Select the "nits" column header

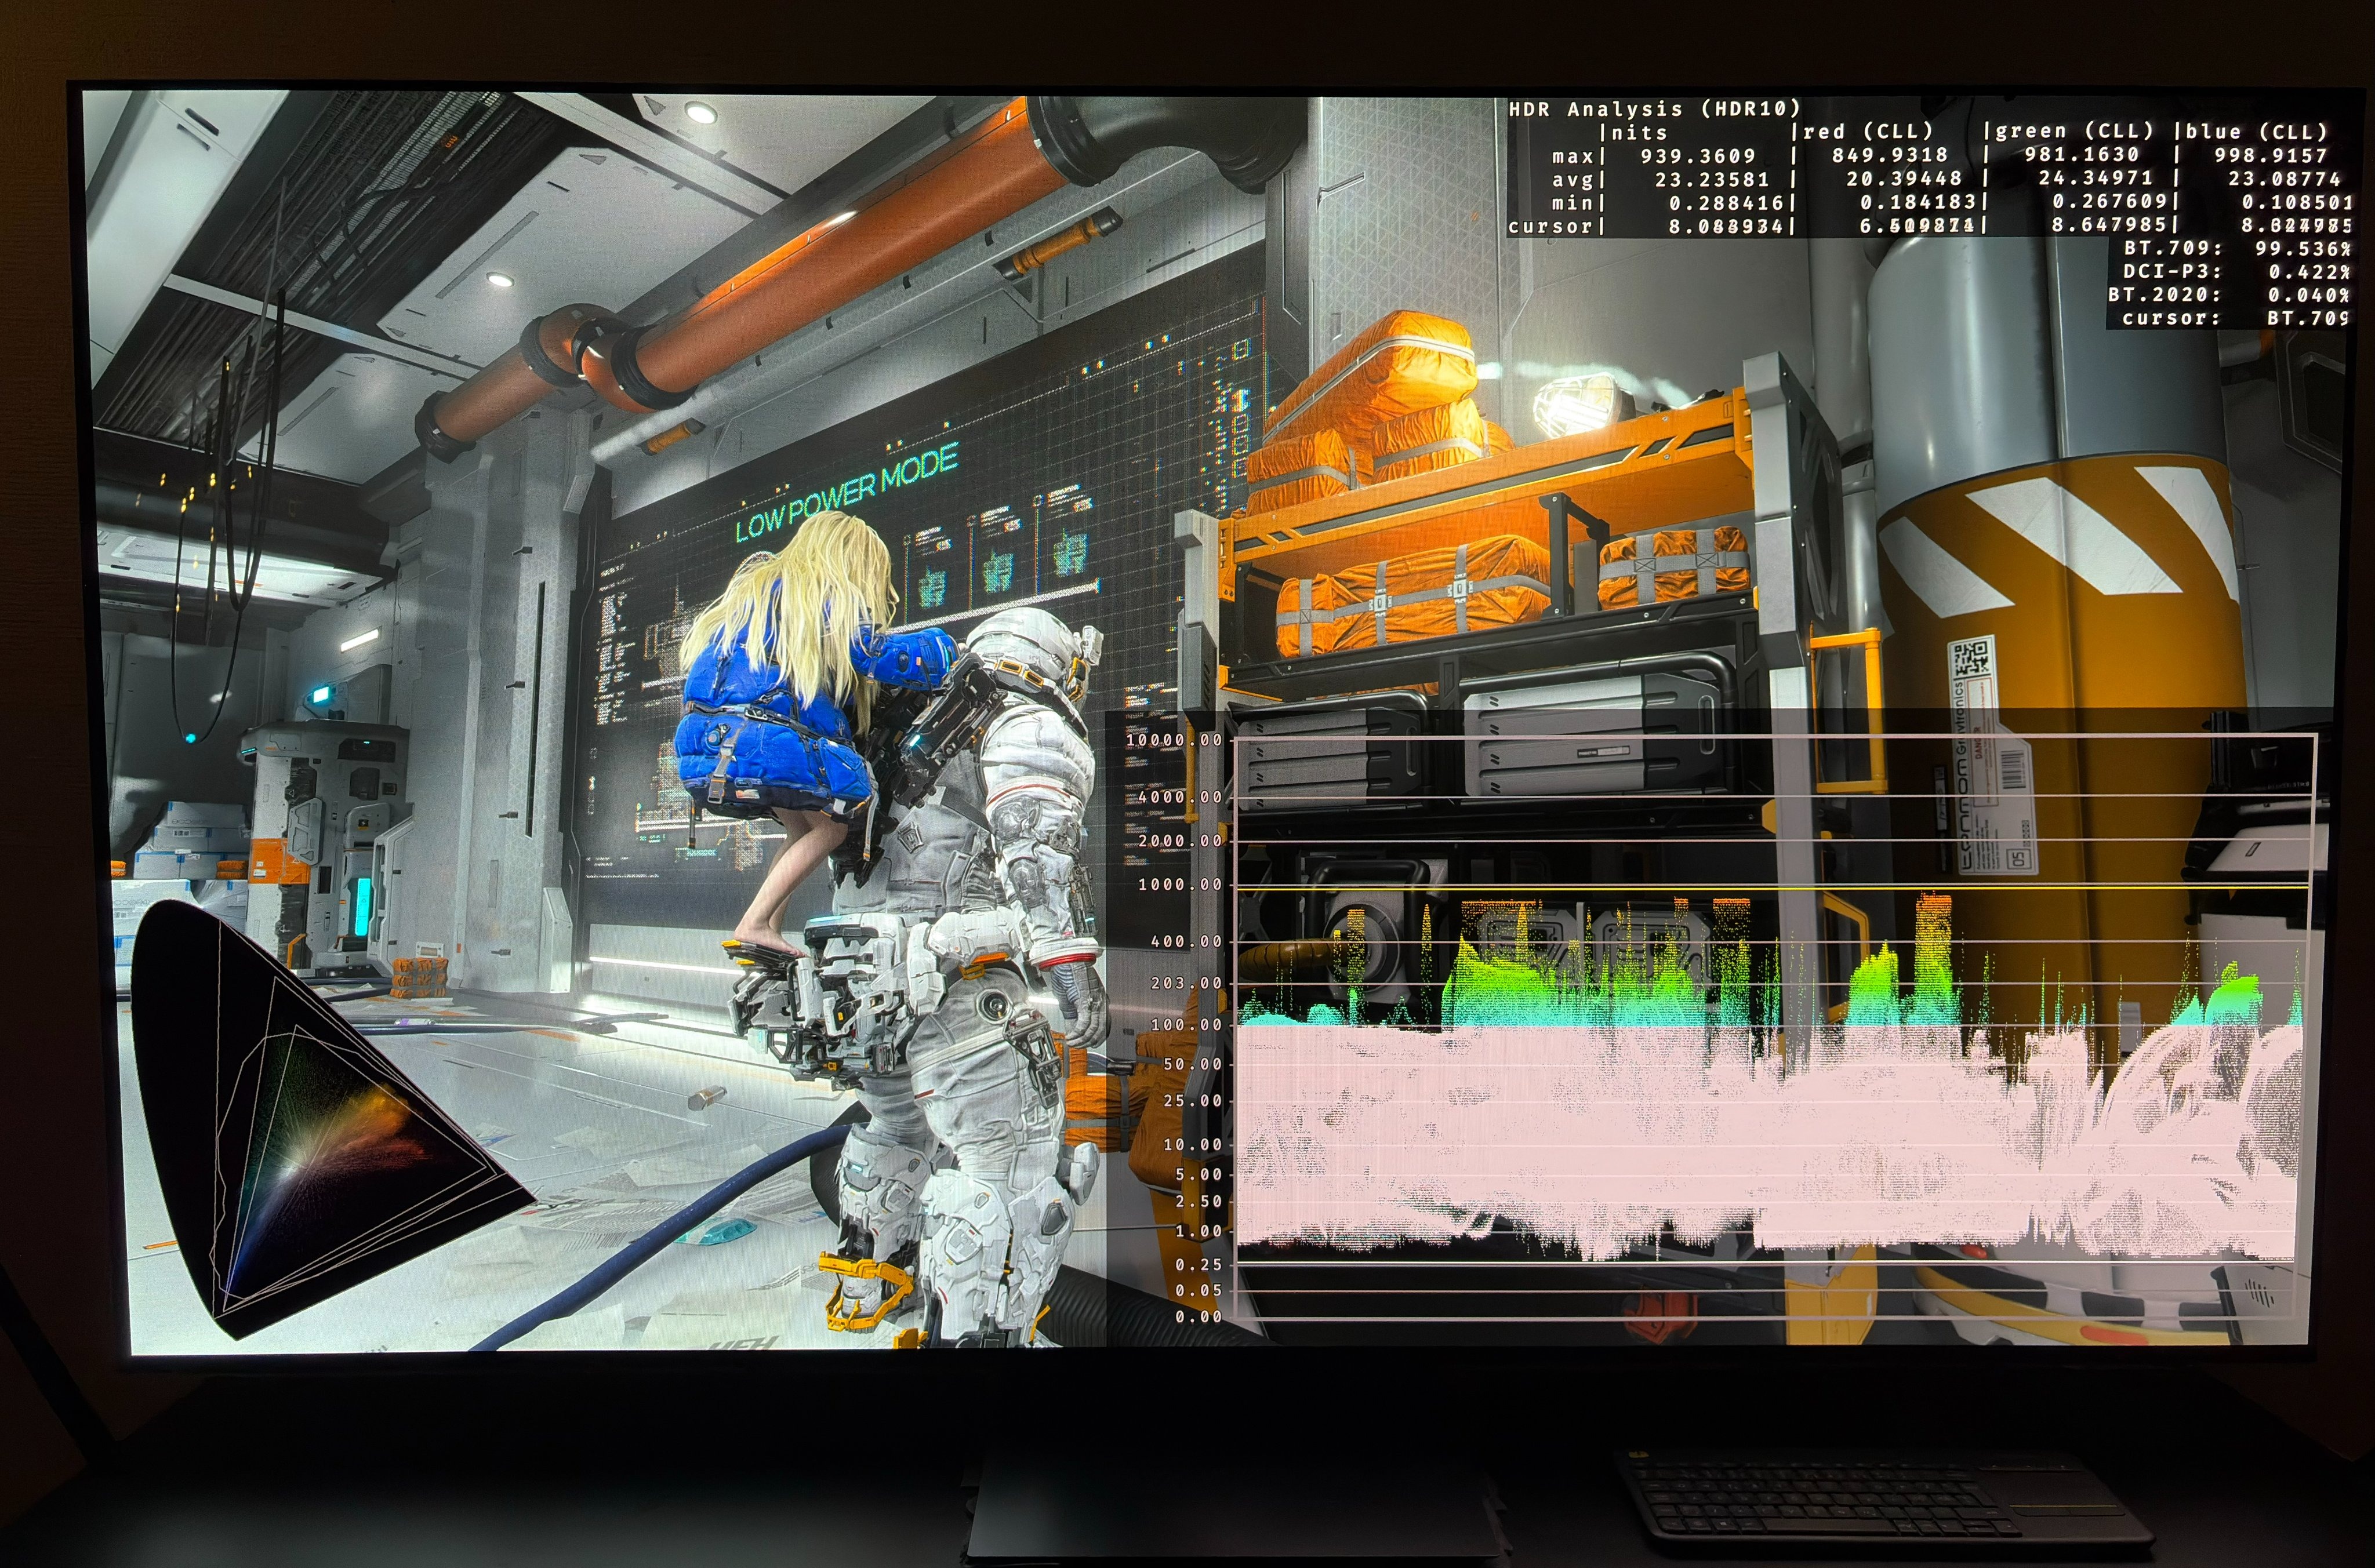point(1640,132)
